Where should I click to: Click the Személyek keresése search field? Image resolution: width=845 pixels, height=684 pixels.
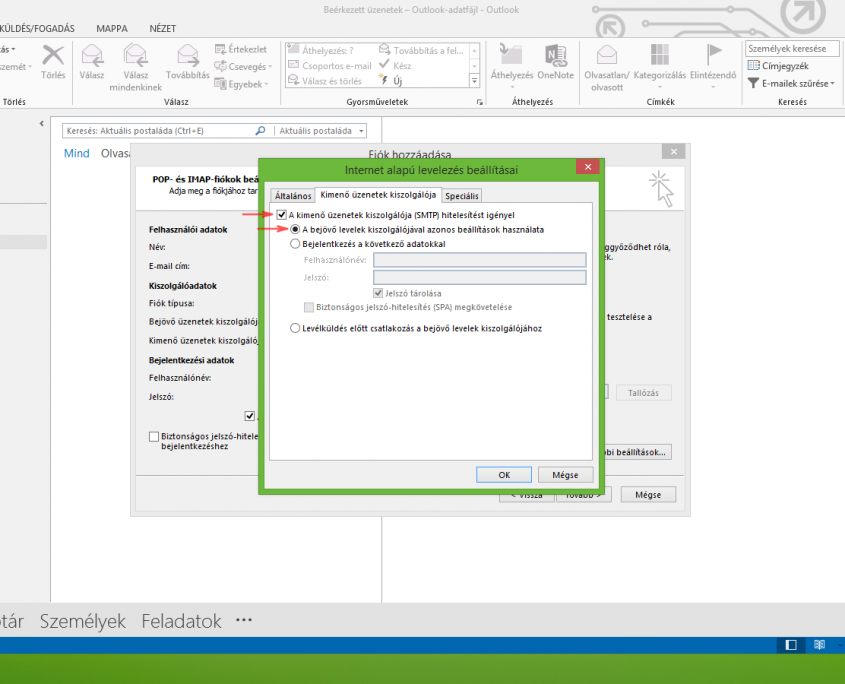[790, 48]
